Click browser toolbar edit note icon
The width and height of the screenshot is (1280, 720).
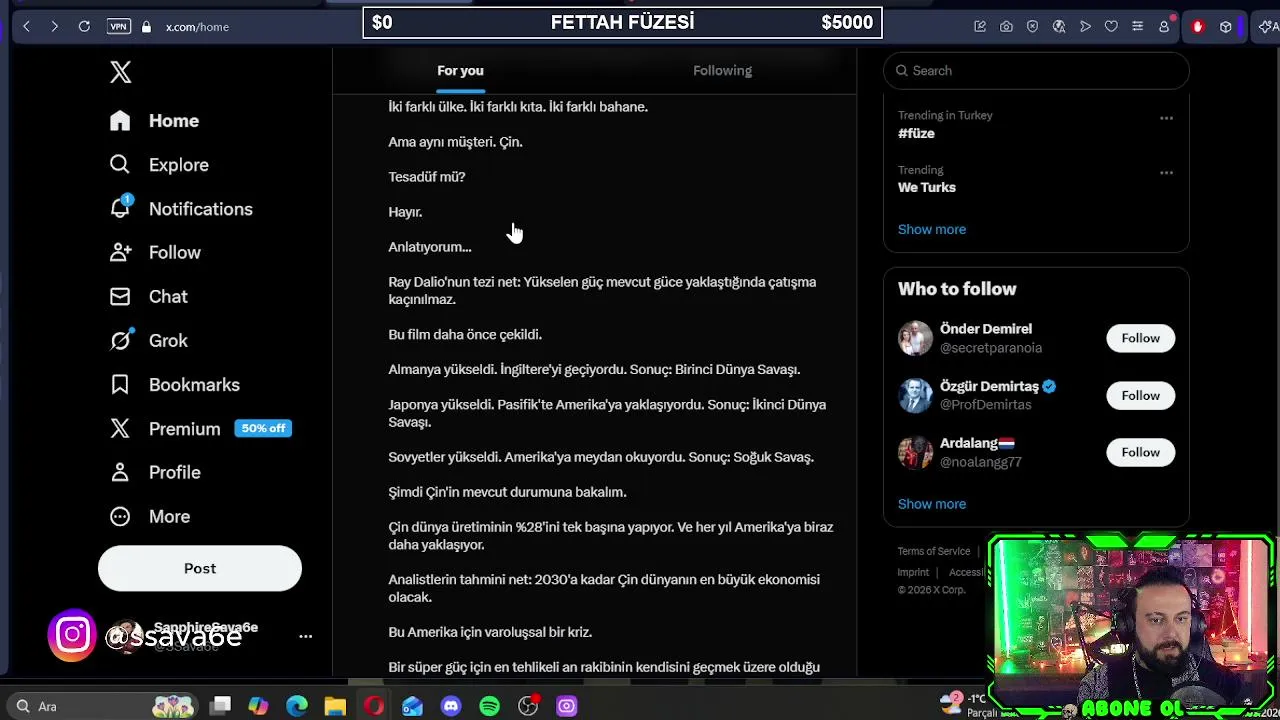[x=980, y=27]
